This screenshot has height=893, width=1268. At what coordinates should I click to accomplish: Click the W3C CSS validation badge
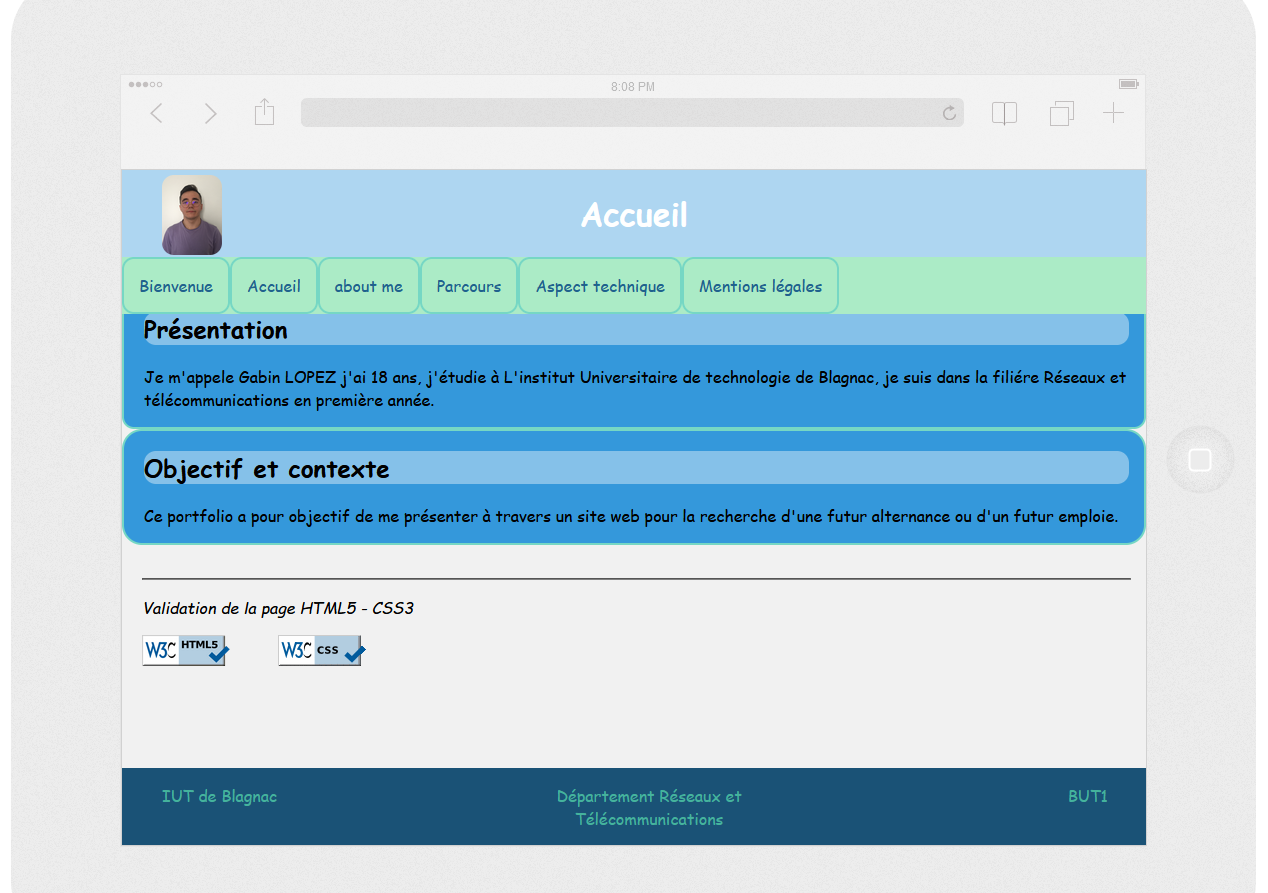pyautogui.click(x=321, y=650)
